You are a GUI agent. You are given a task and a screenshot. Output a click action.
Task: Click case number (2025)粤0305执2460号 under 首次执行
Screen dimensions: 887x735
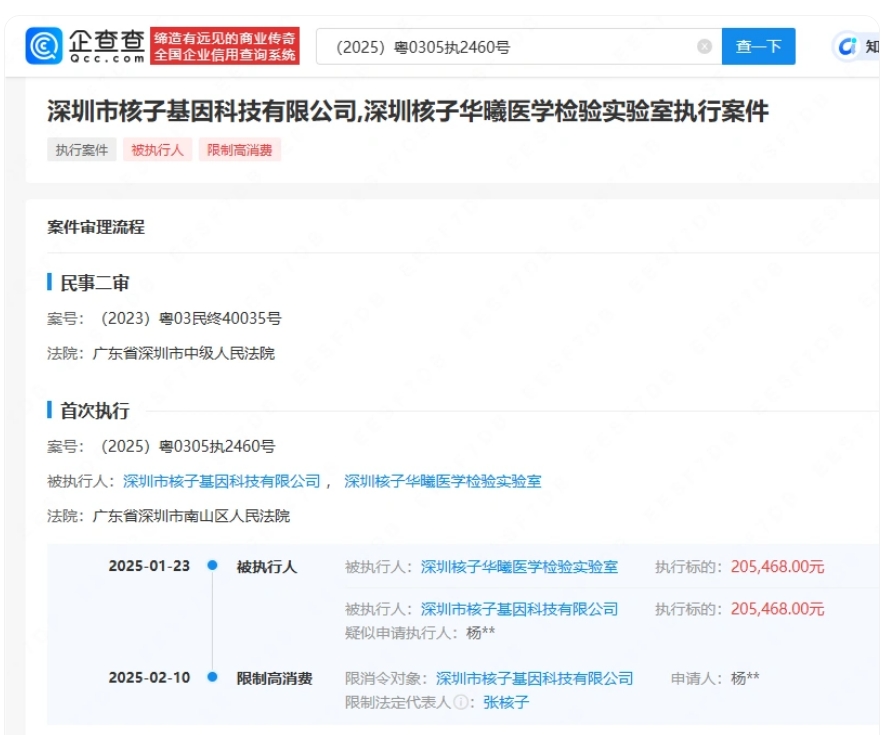pyautogui.click(x=187, y=446)
